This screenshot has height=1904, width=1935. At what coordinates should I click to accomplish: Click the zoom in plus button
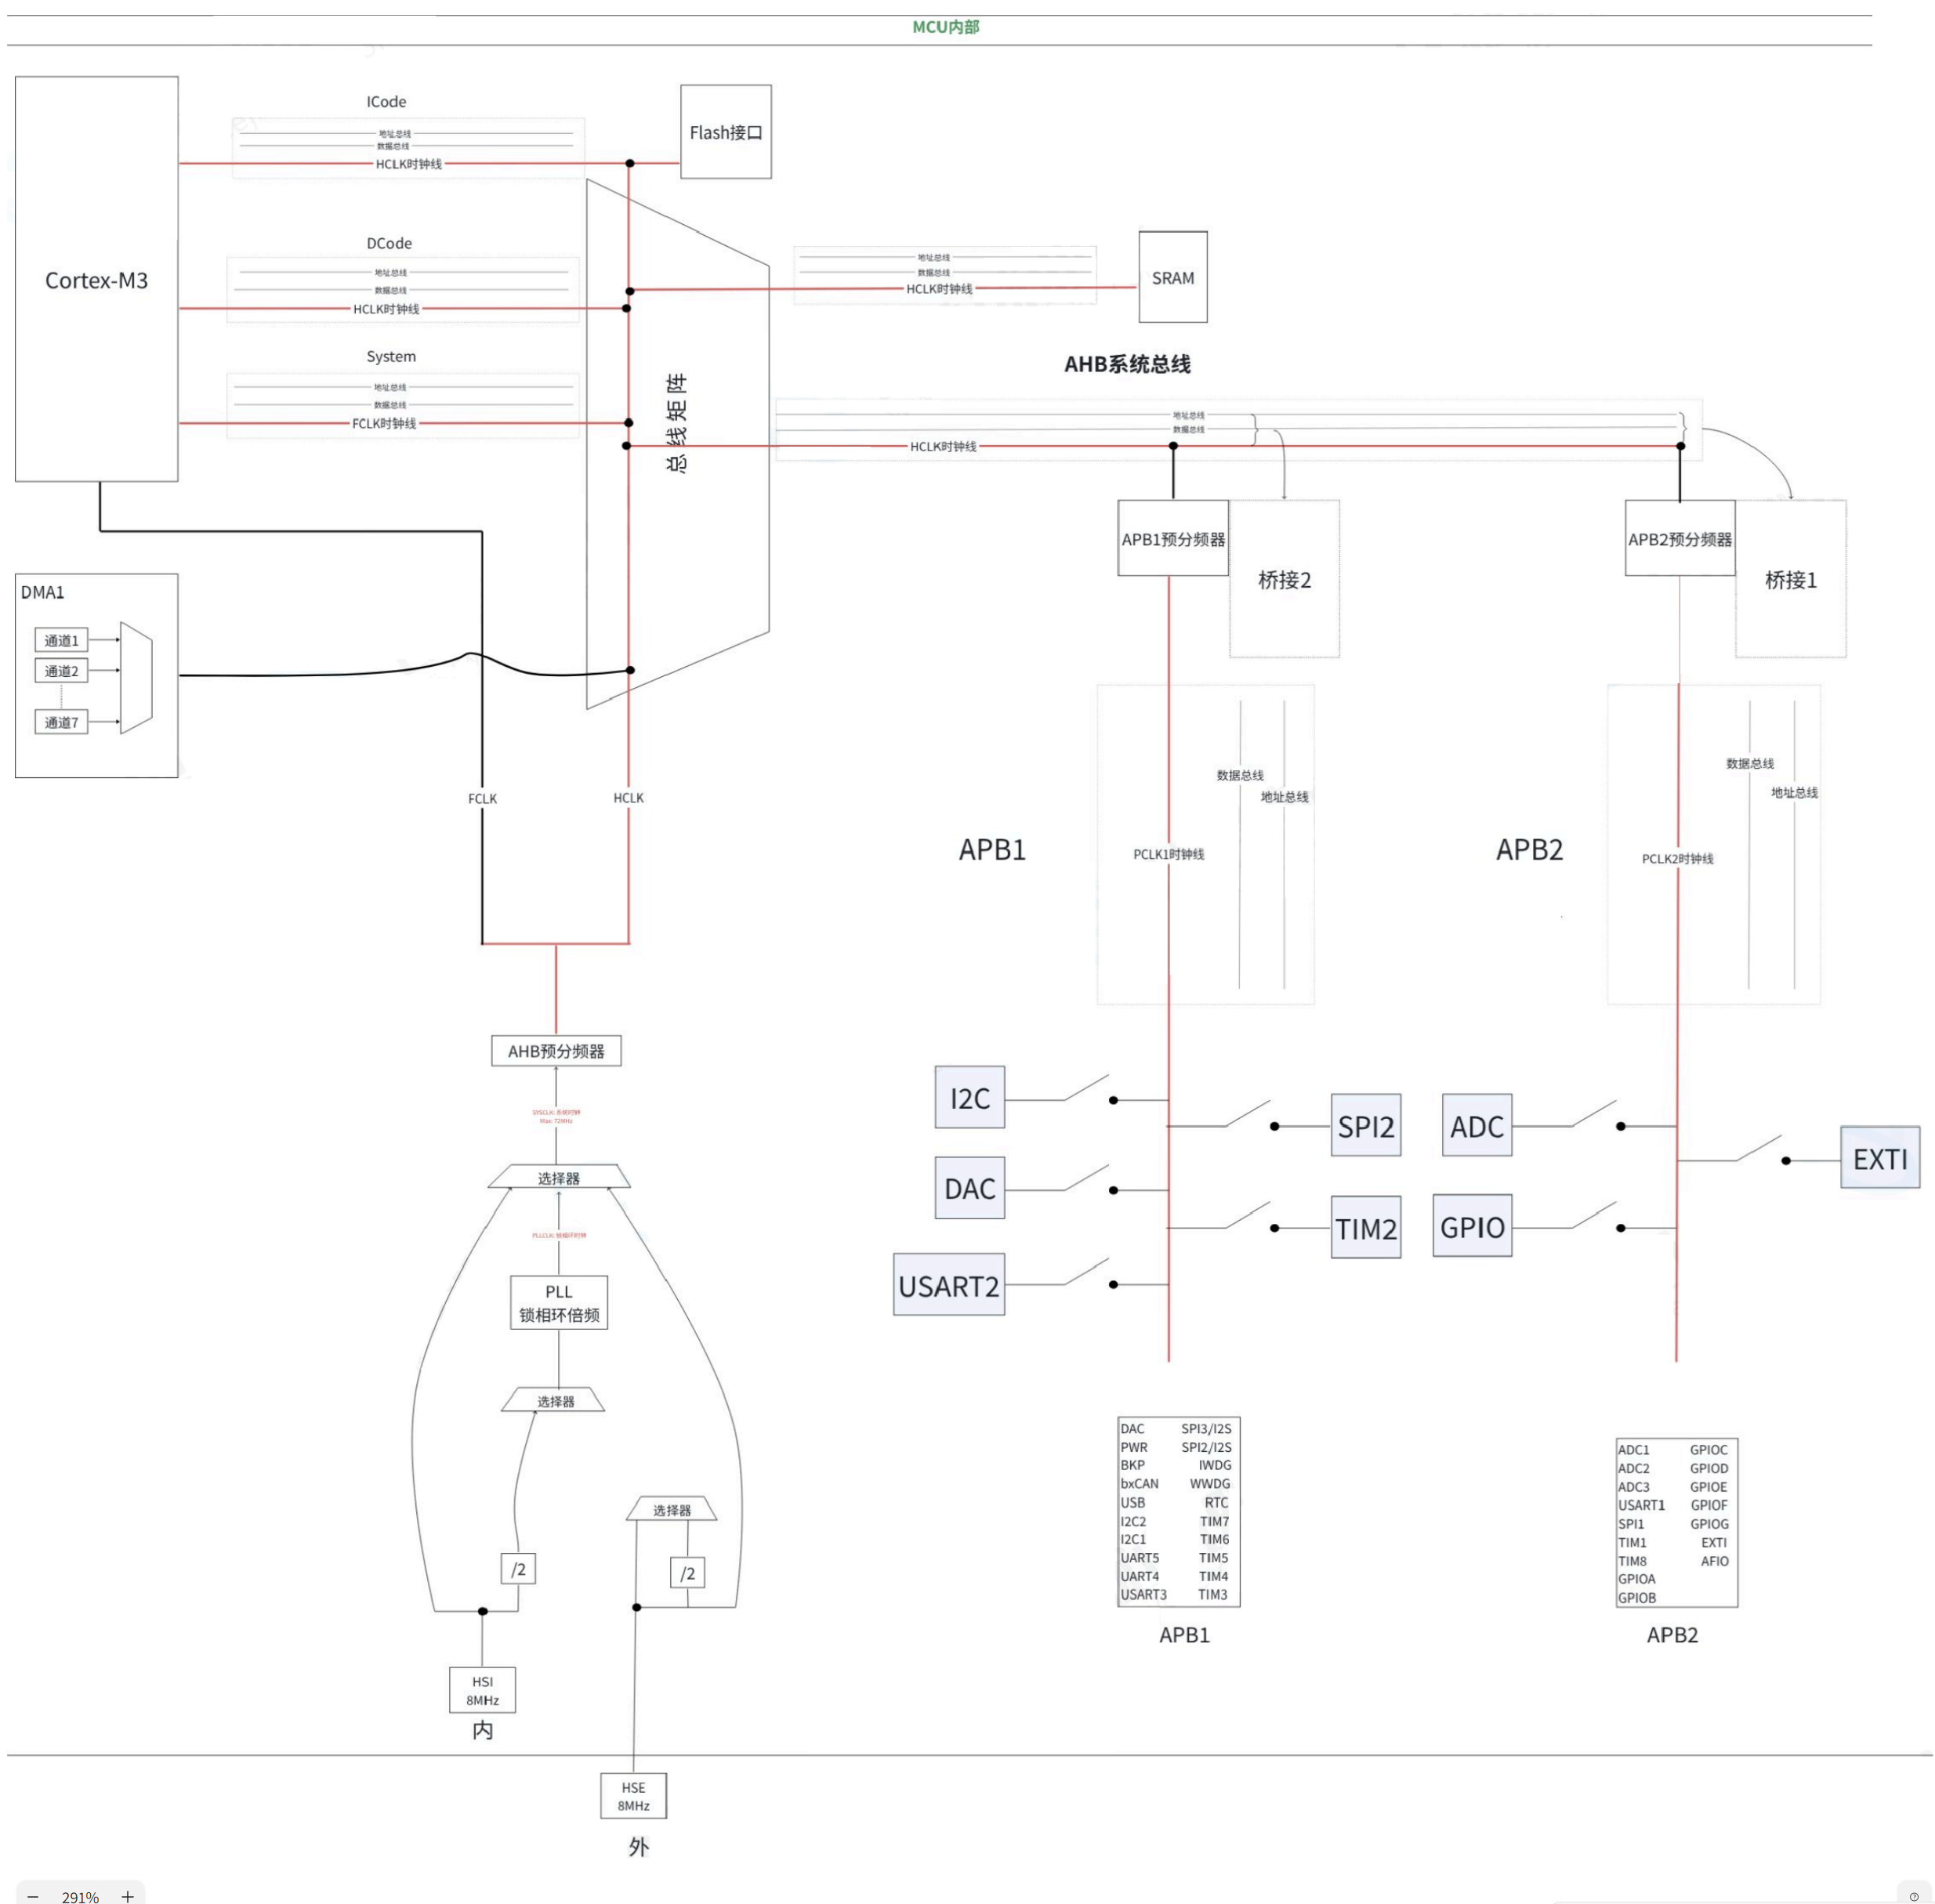[127, 1896]
